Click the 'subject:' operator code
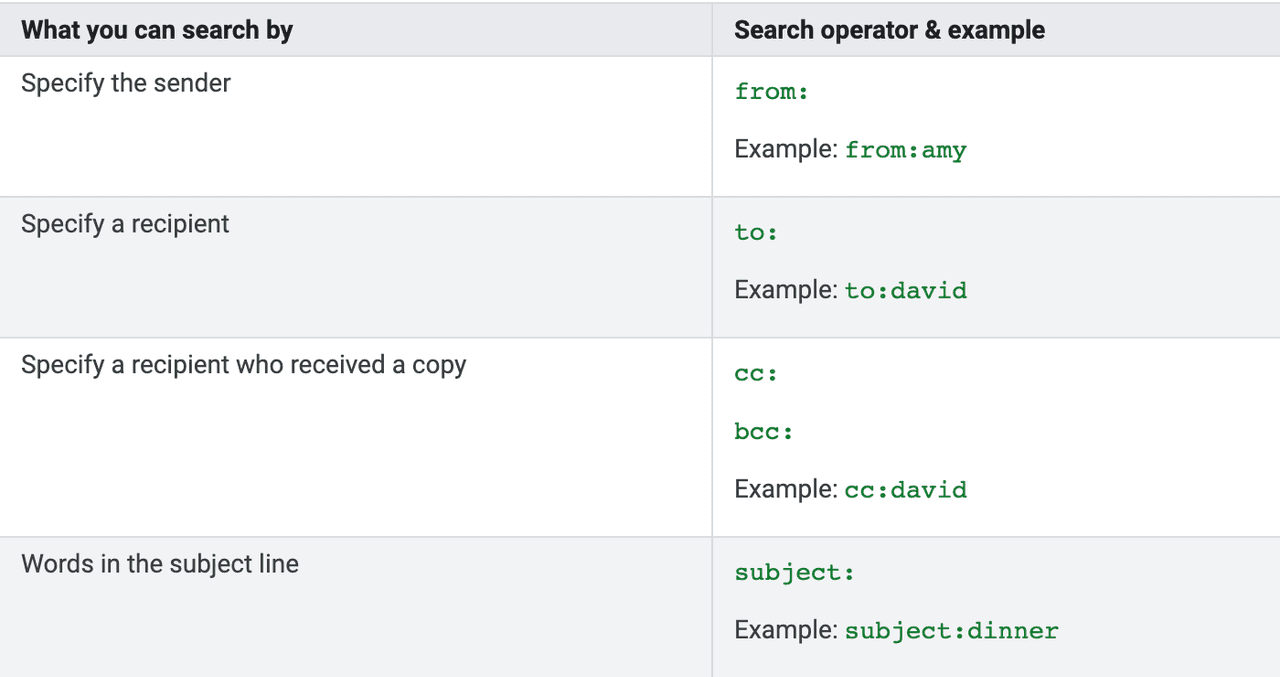The image size is (1280, 677). point(794,573)
